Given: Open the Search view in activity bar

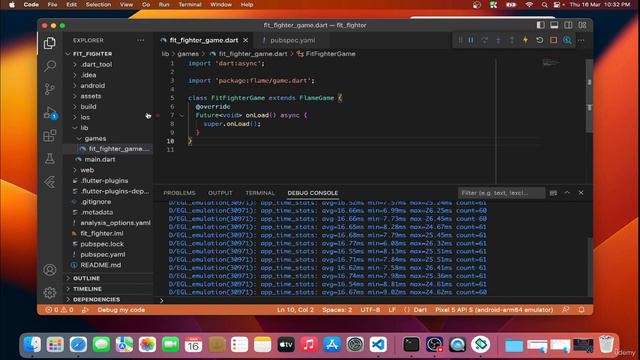Looking at the screenshot, I should 50,66.
